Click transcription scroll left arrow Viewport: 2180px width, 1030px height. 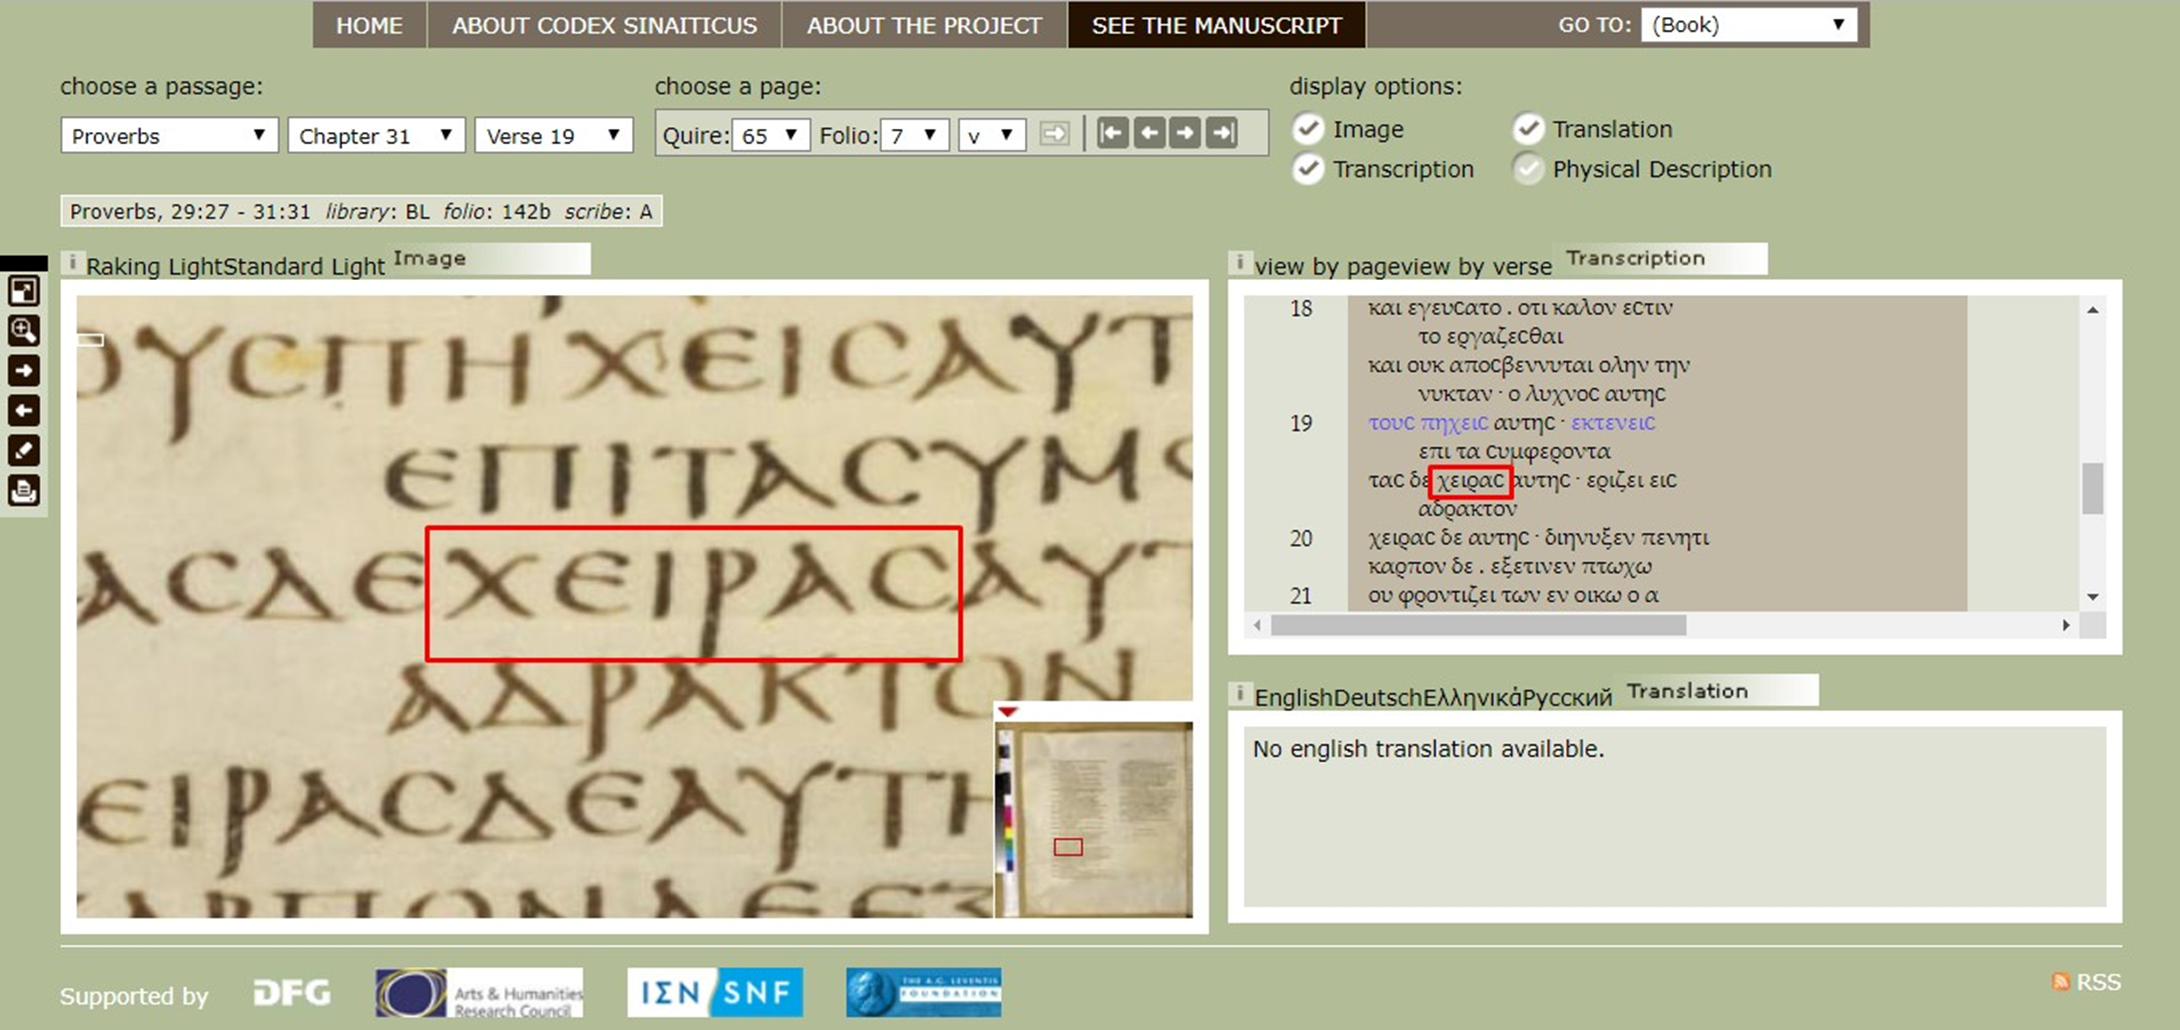coord(1257,625)
